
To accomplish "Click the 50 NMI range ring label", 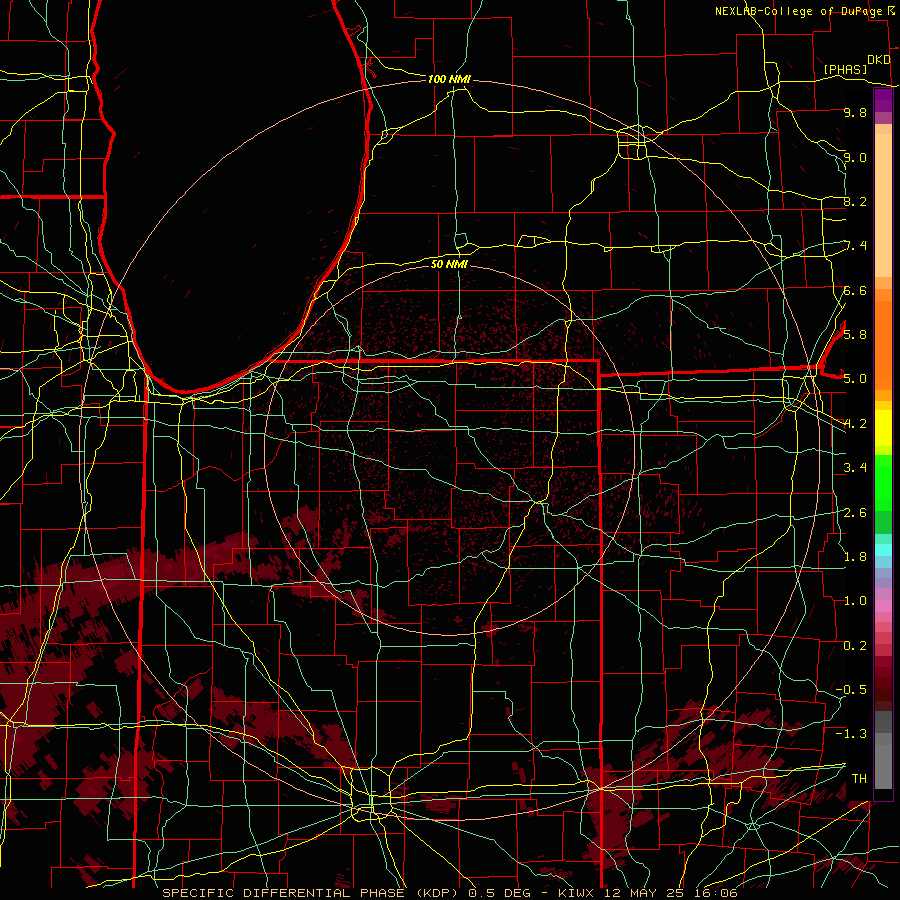I will point(449,264).
